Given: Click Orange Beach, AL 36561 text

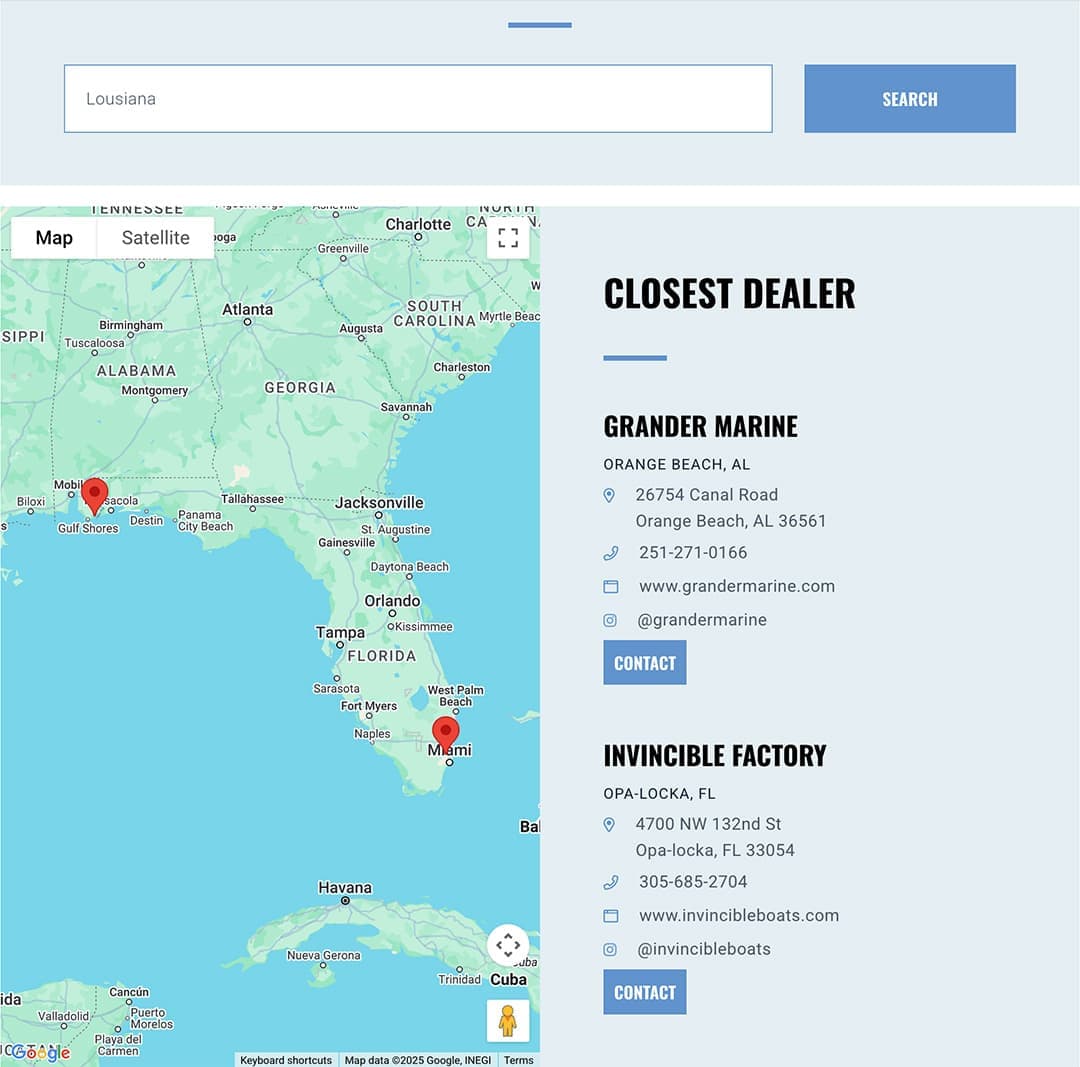Looking at the screenshot, I should coord(731,521).
